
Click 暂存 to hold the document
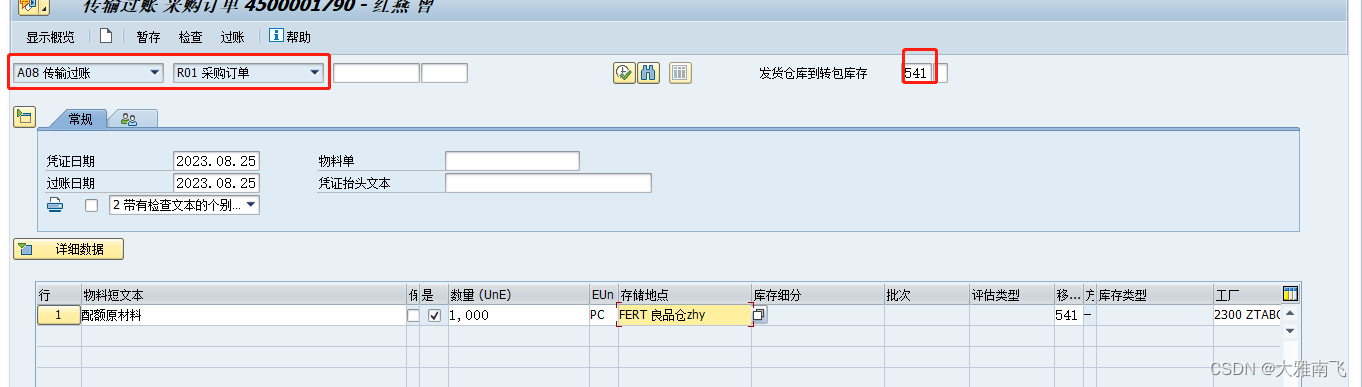pyautogui.click(x=149, y=37)
